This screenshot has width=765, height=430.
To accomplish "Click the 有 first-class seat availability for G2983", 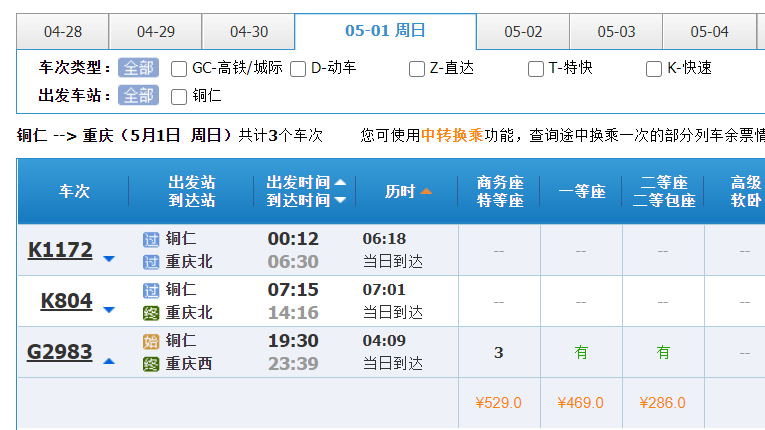I will 581,353.
